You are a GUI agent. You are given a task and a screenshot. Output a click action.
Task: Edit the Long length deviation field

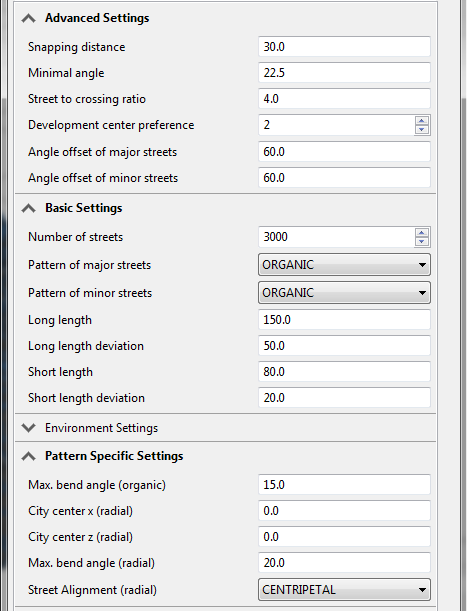(x=344, y=346)
